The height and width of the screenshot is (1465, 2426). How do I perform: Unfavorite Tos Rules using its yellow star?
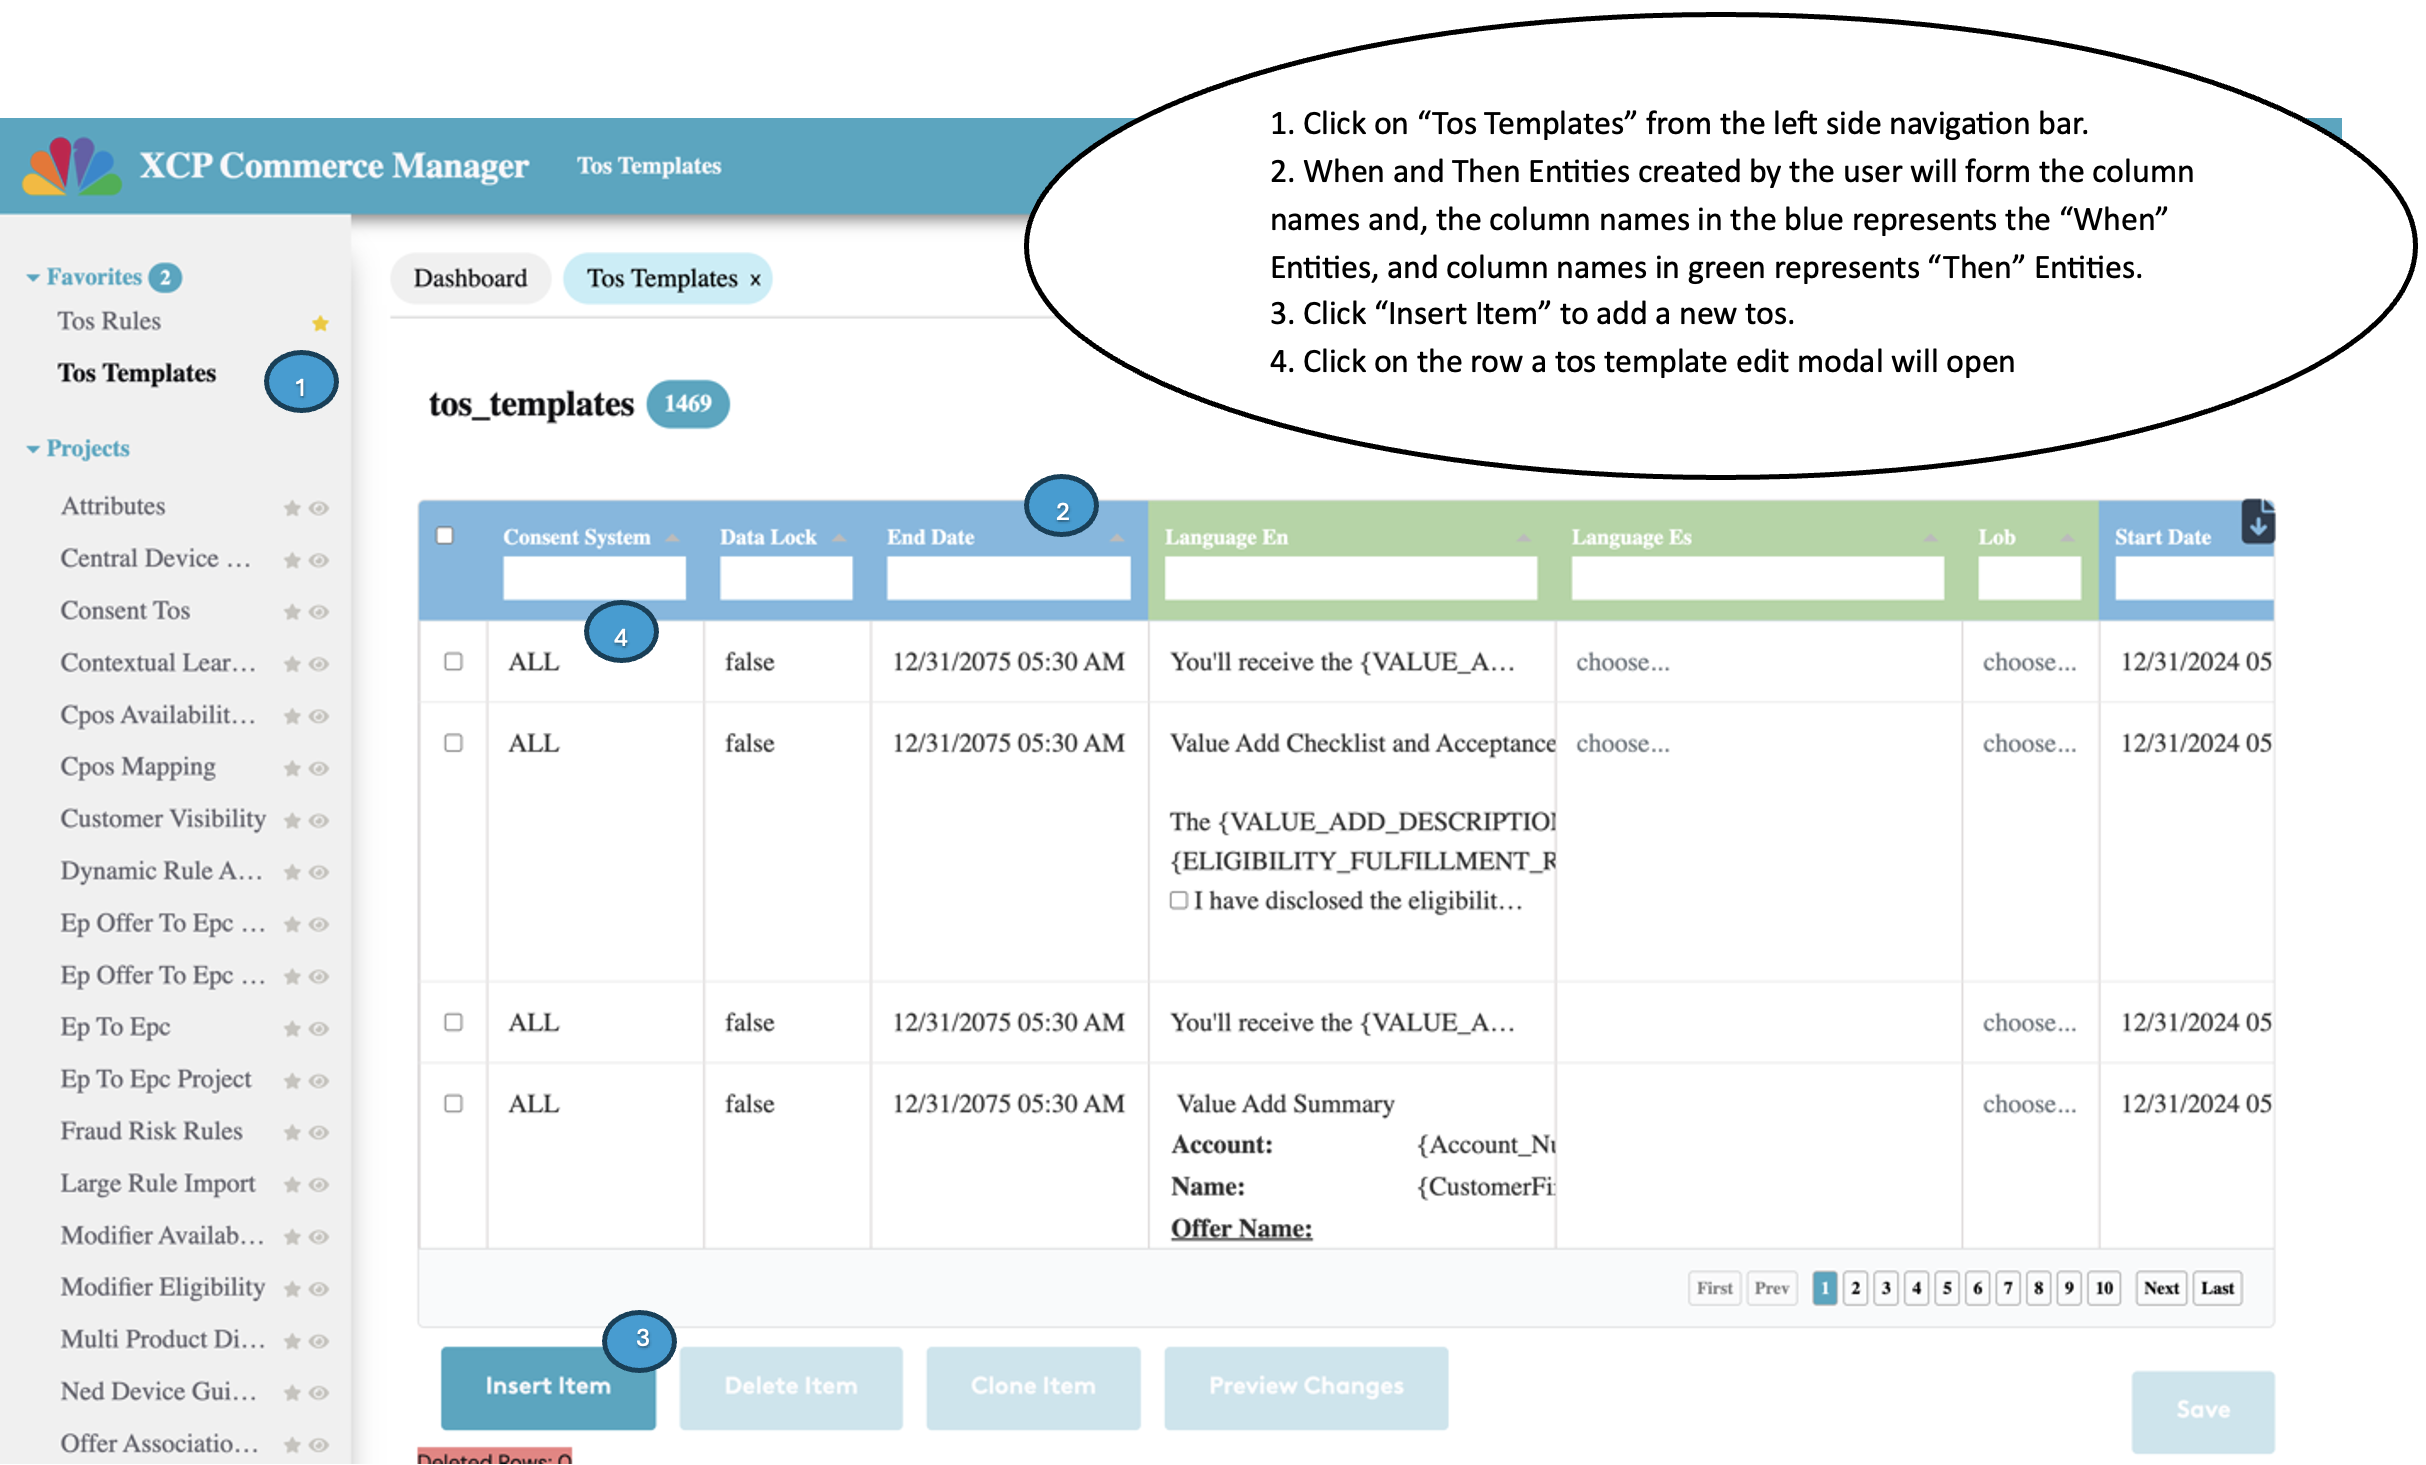(320, 323)
